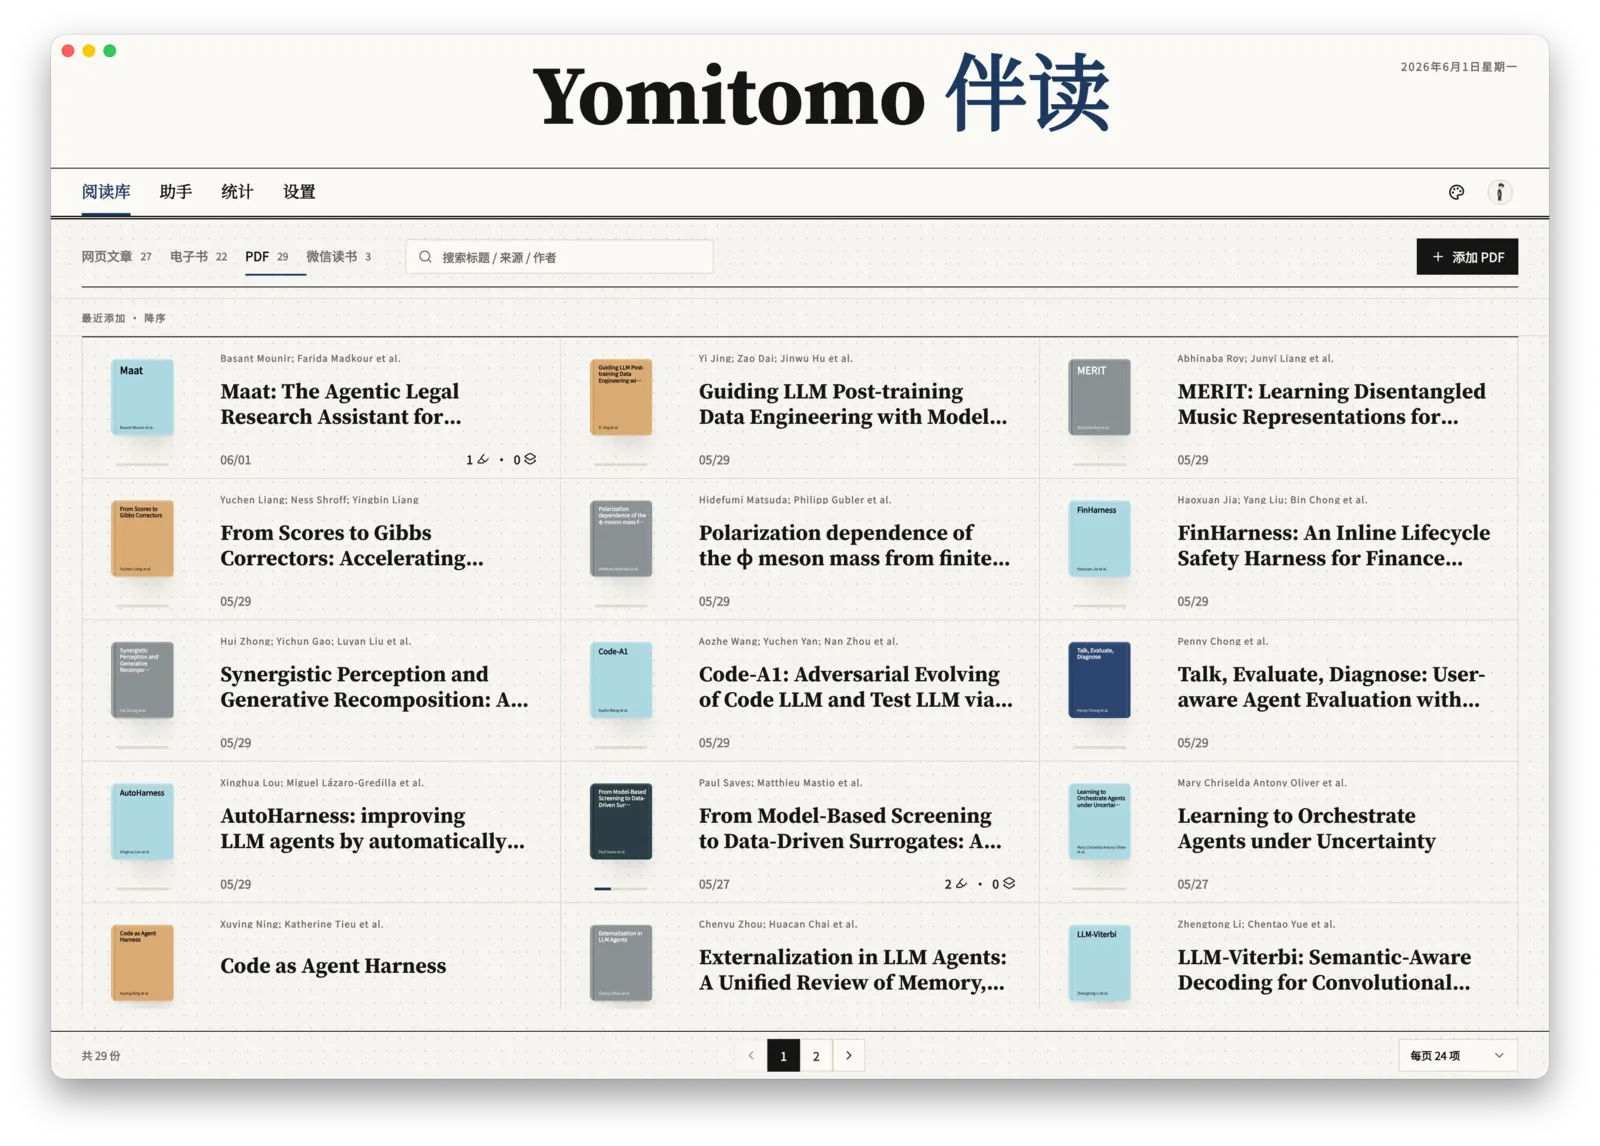Click the search magnifier icon
The width and height of the screenshot is (1600, 1146).
pos(425,257)
